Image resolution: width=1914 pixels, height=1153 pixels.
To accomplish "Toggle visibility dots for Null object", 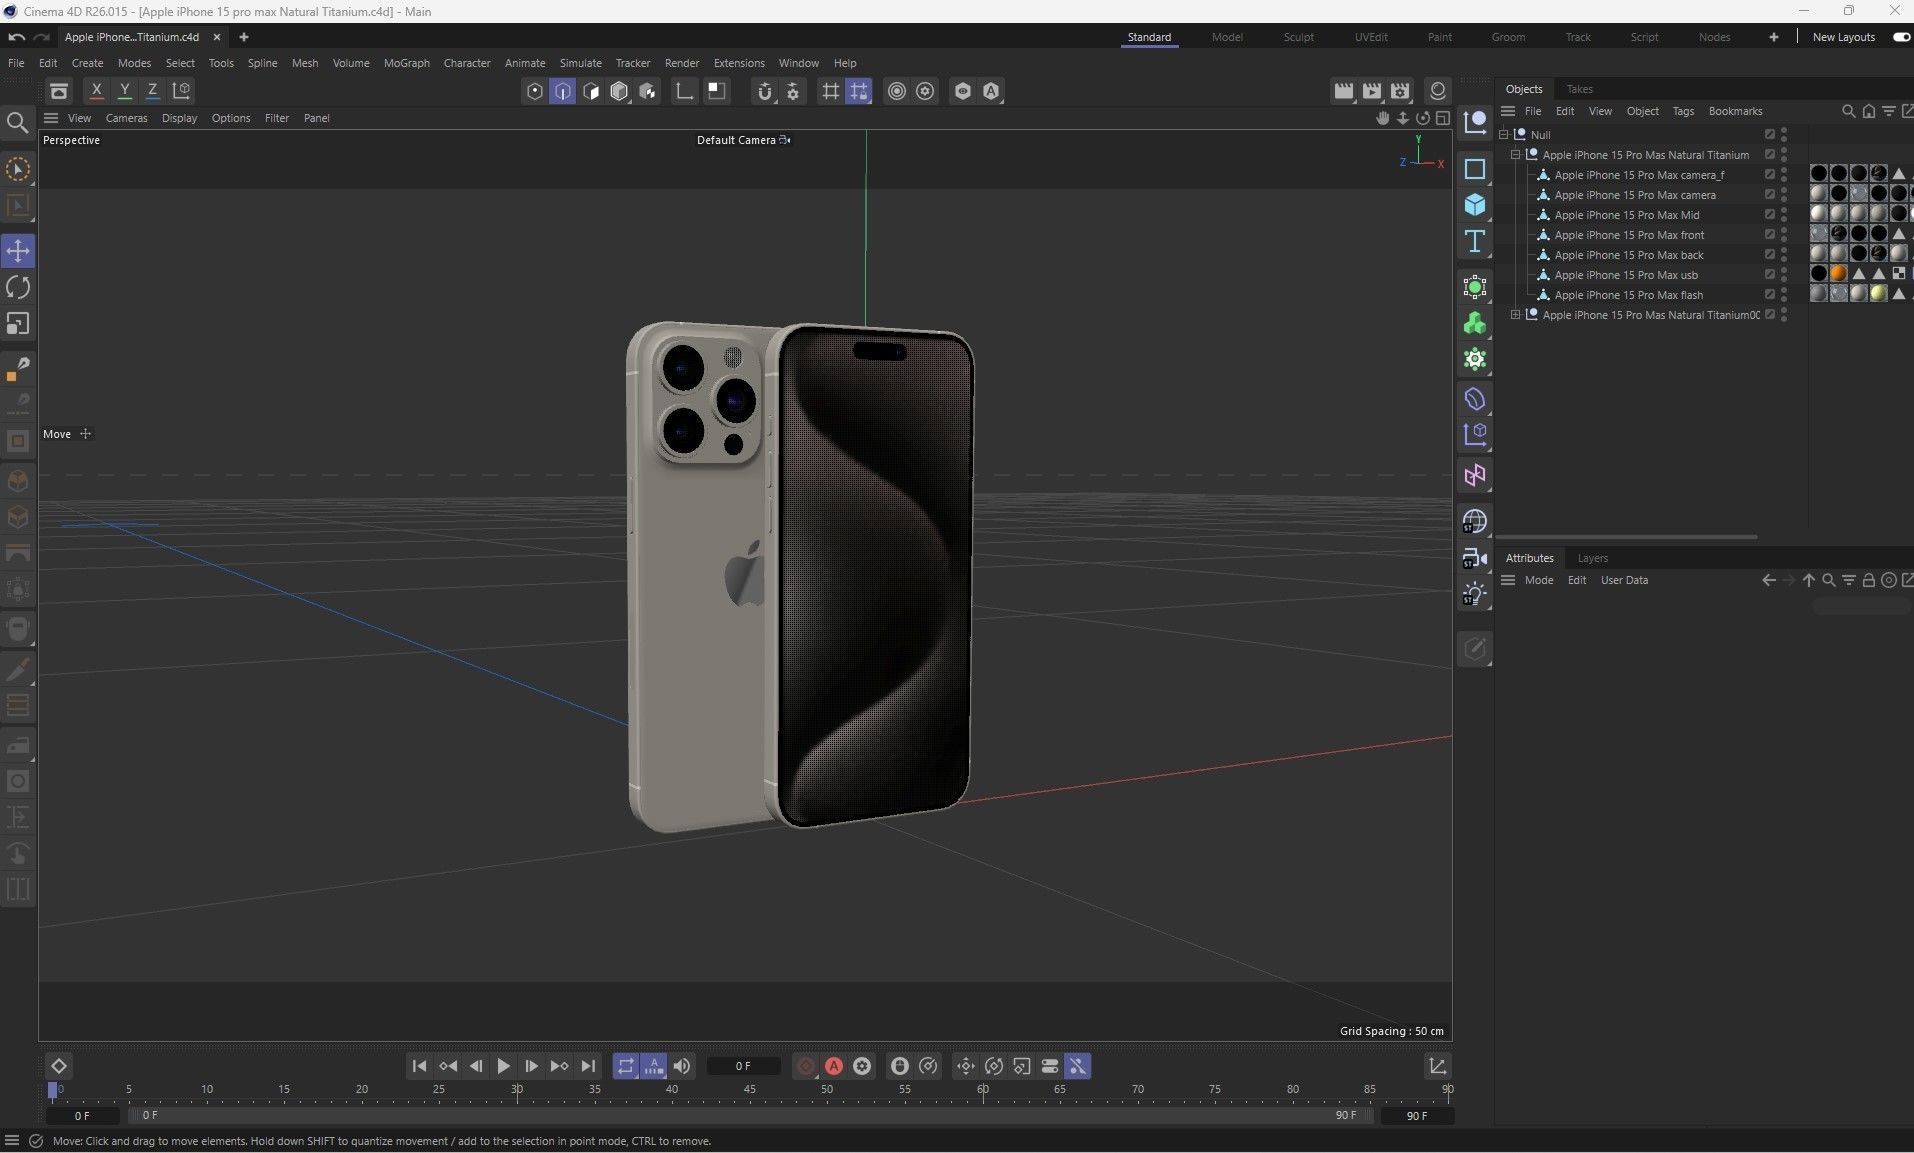I will coord(1784,134).
